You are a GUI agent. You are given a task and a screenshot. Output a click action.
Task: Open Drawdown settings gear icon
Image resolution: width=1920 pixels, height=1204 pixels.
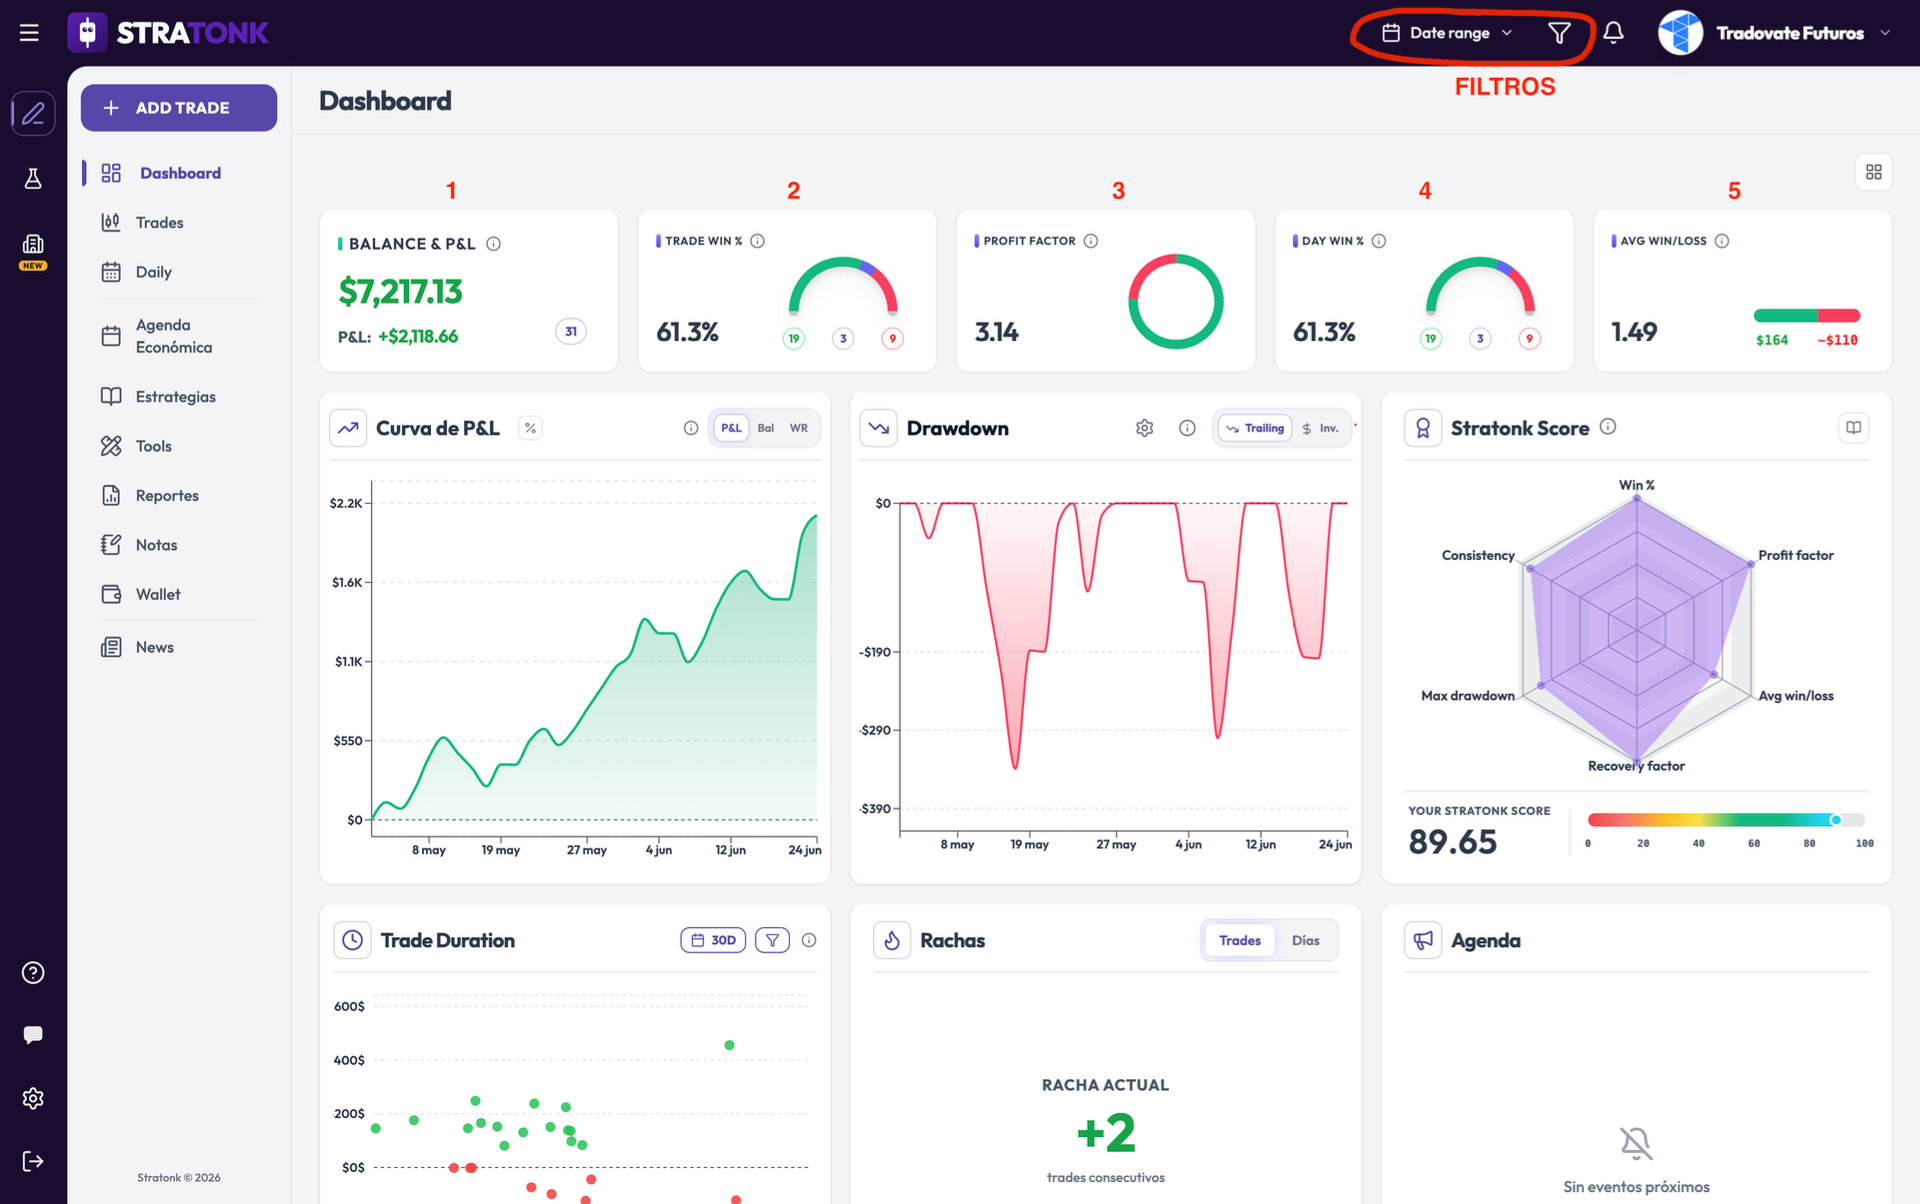coord(1145,428)
